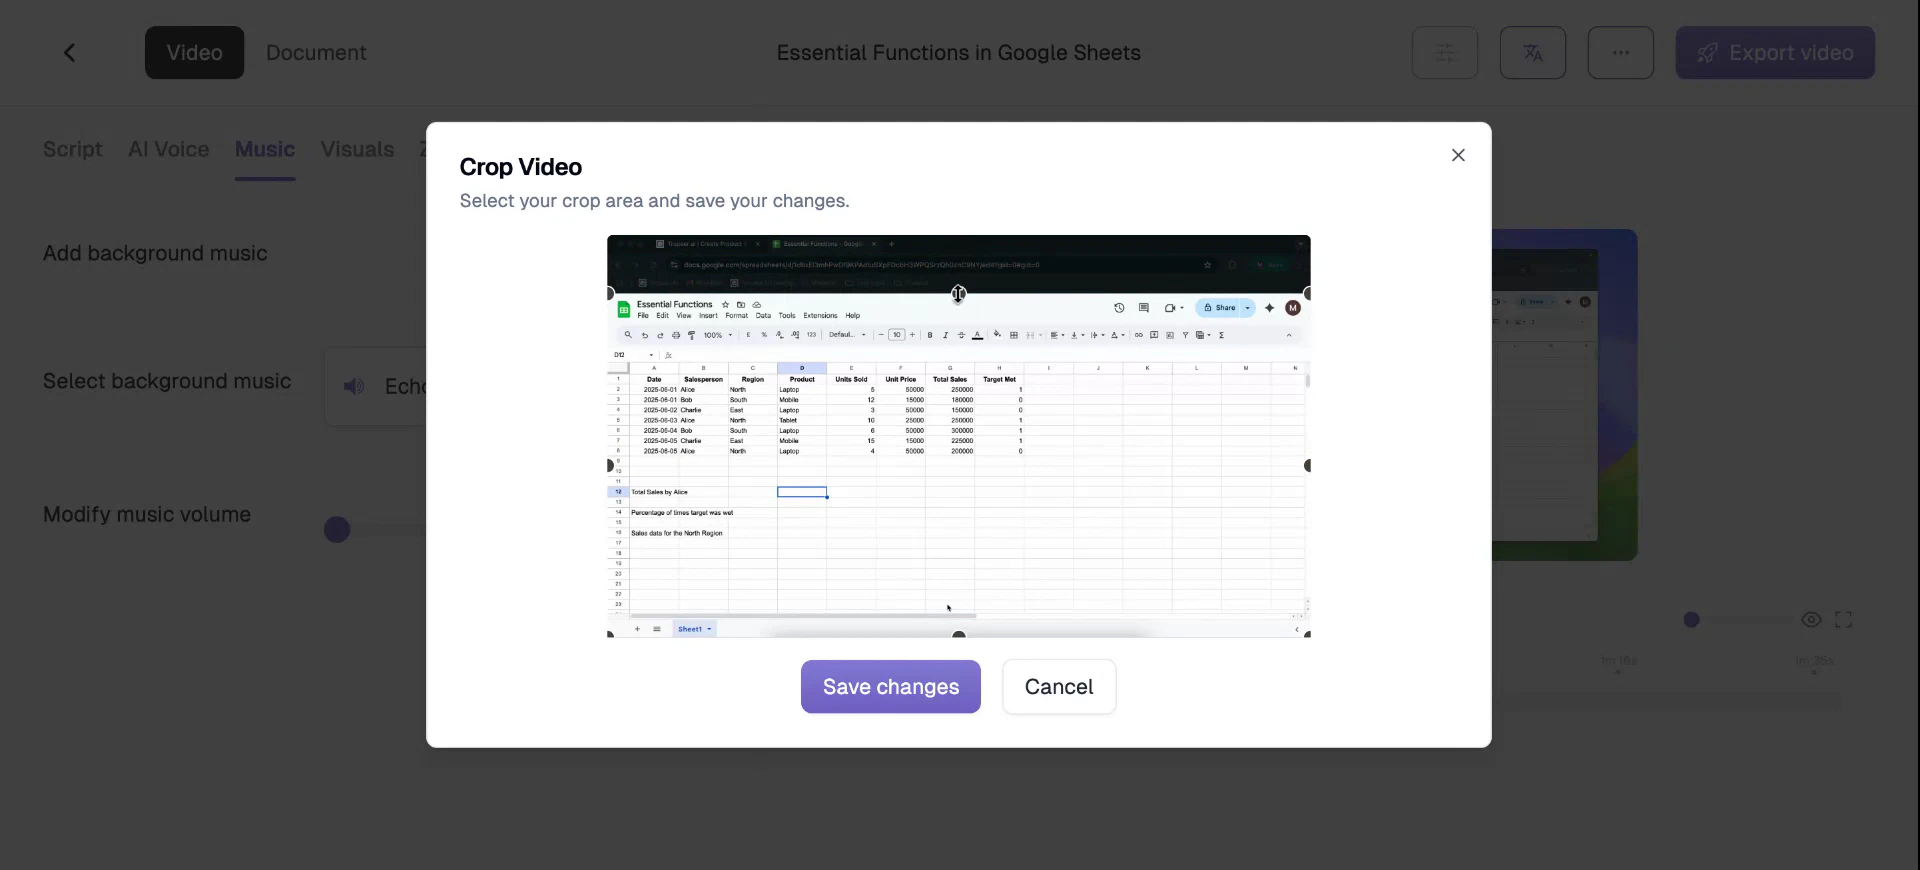Grab the top-center crop handle
The image size is (1920, 870).
pos(958,293)
